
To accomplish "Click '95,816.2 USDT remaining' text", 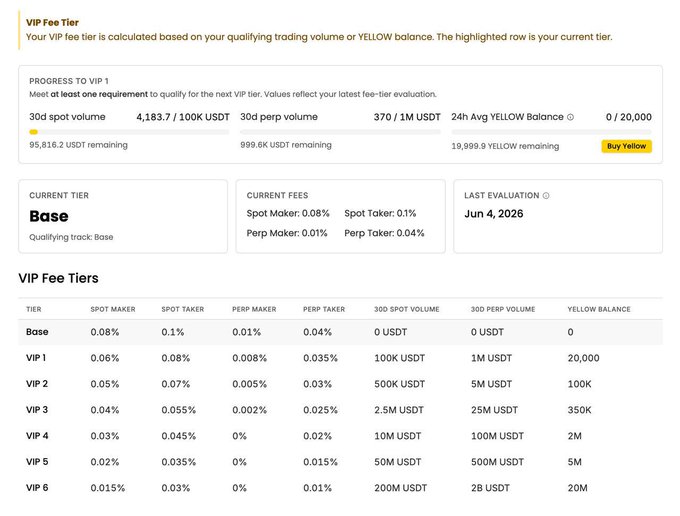I will pyautogui.click(x=78, y=145).
